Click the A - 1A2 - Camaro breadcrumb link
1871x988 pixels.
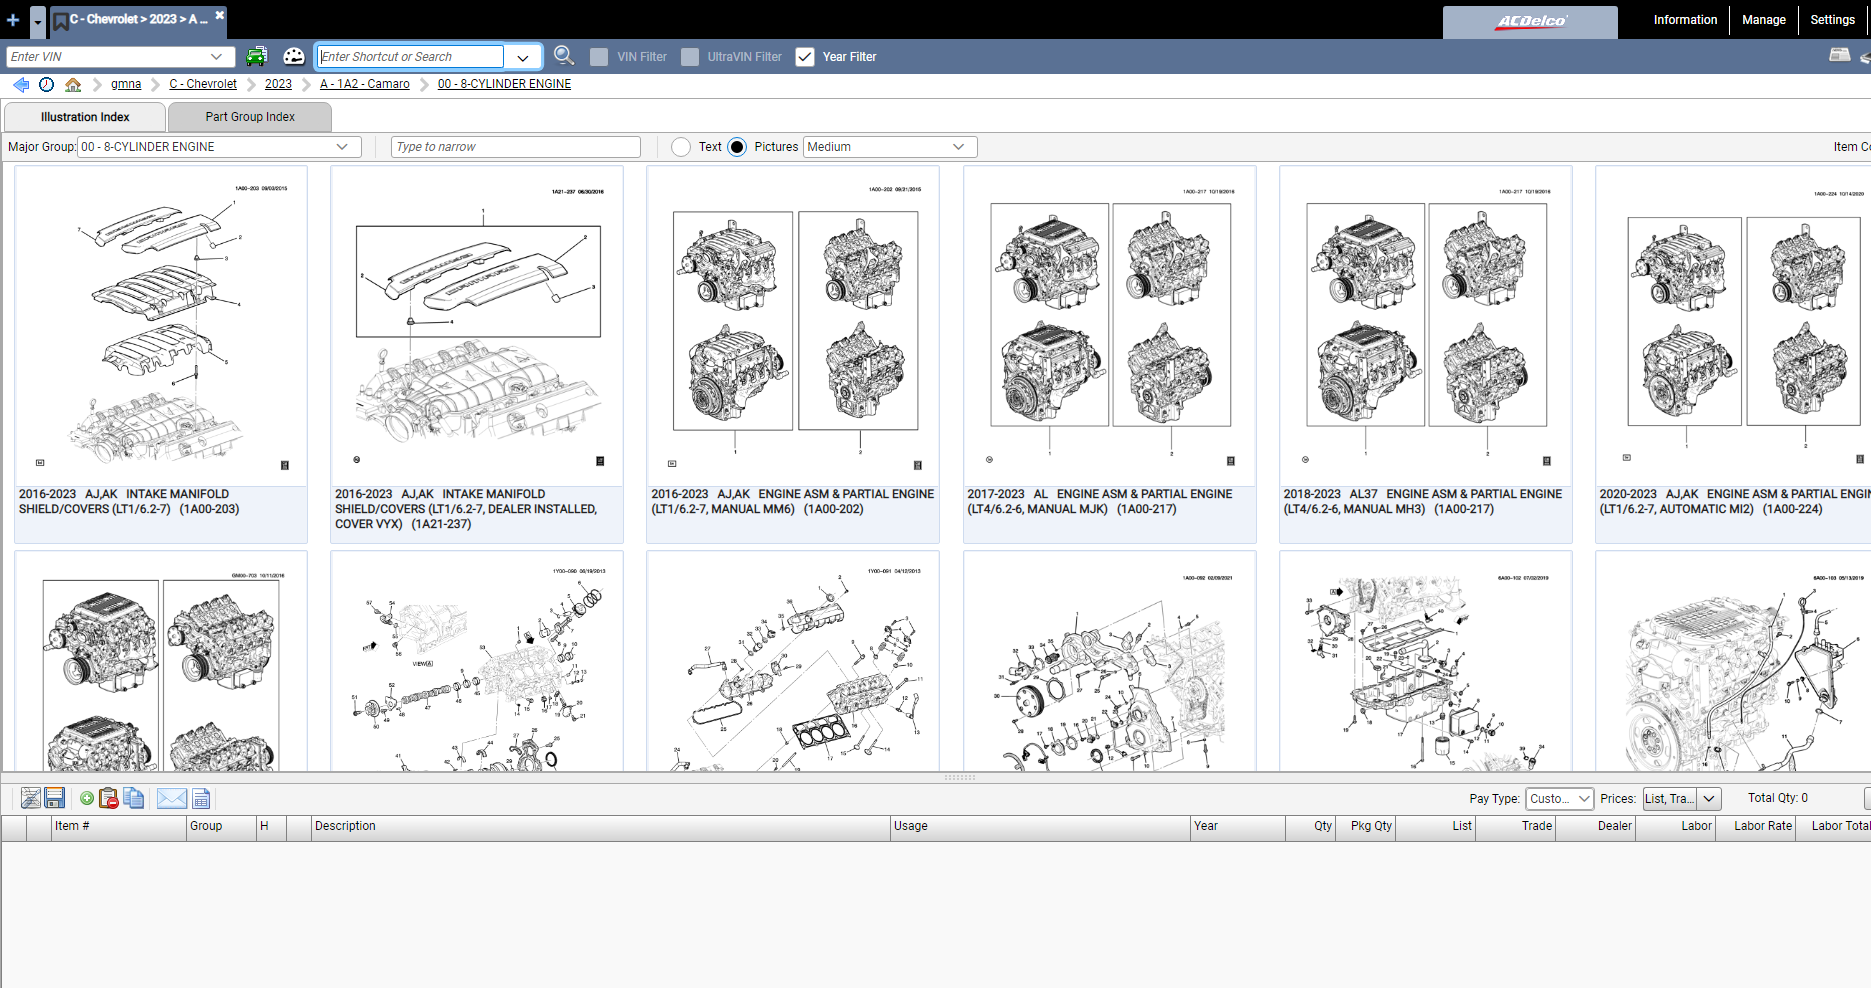click(365, 84)
